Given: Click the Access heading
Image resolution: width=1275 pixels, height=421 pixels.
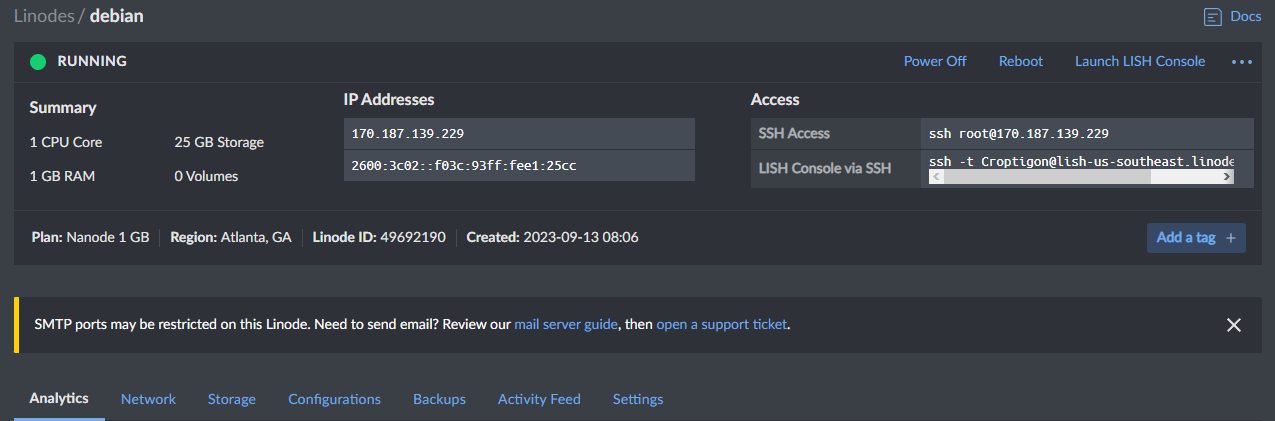Looking at the screenshot, I should pos(775,100).
